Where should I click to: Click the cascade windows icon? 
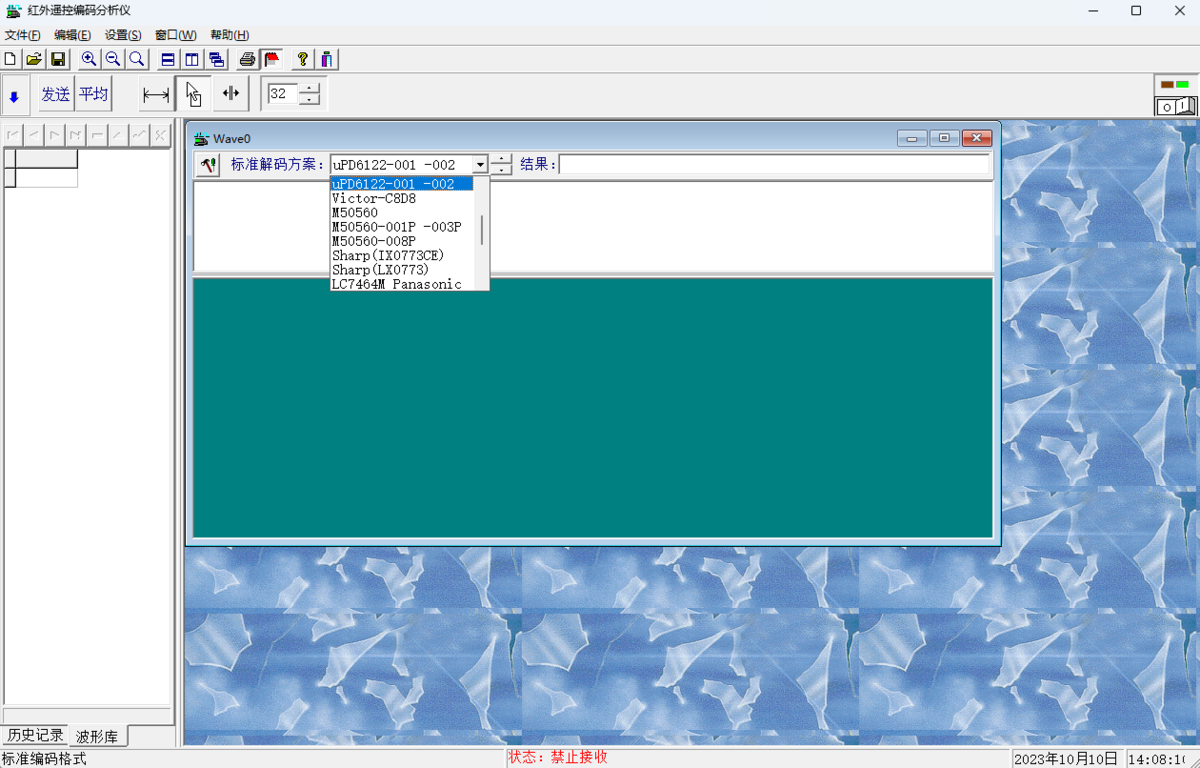click(x=216, y=59)
